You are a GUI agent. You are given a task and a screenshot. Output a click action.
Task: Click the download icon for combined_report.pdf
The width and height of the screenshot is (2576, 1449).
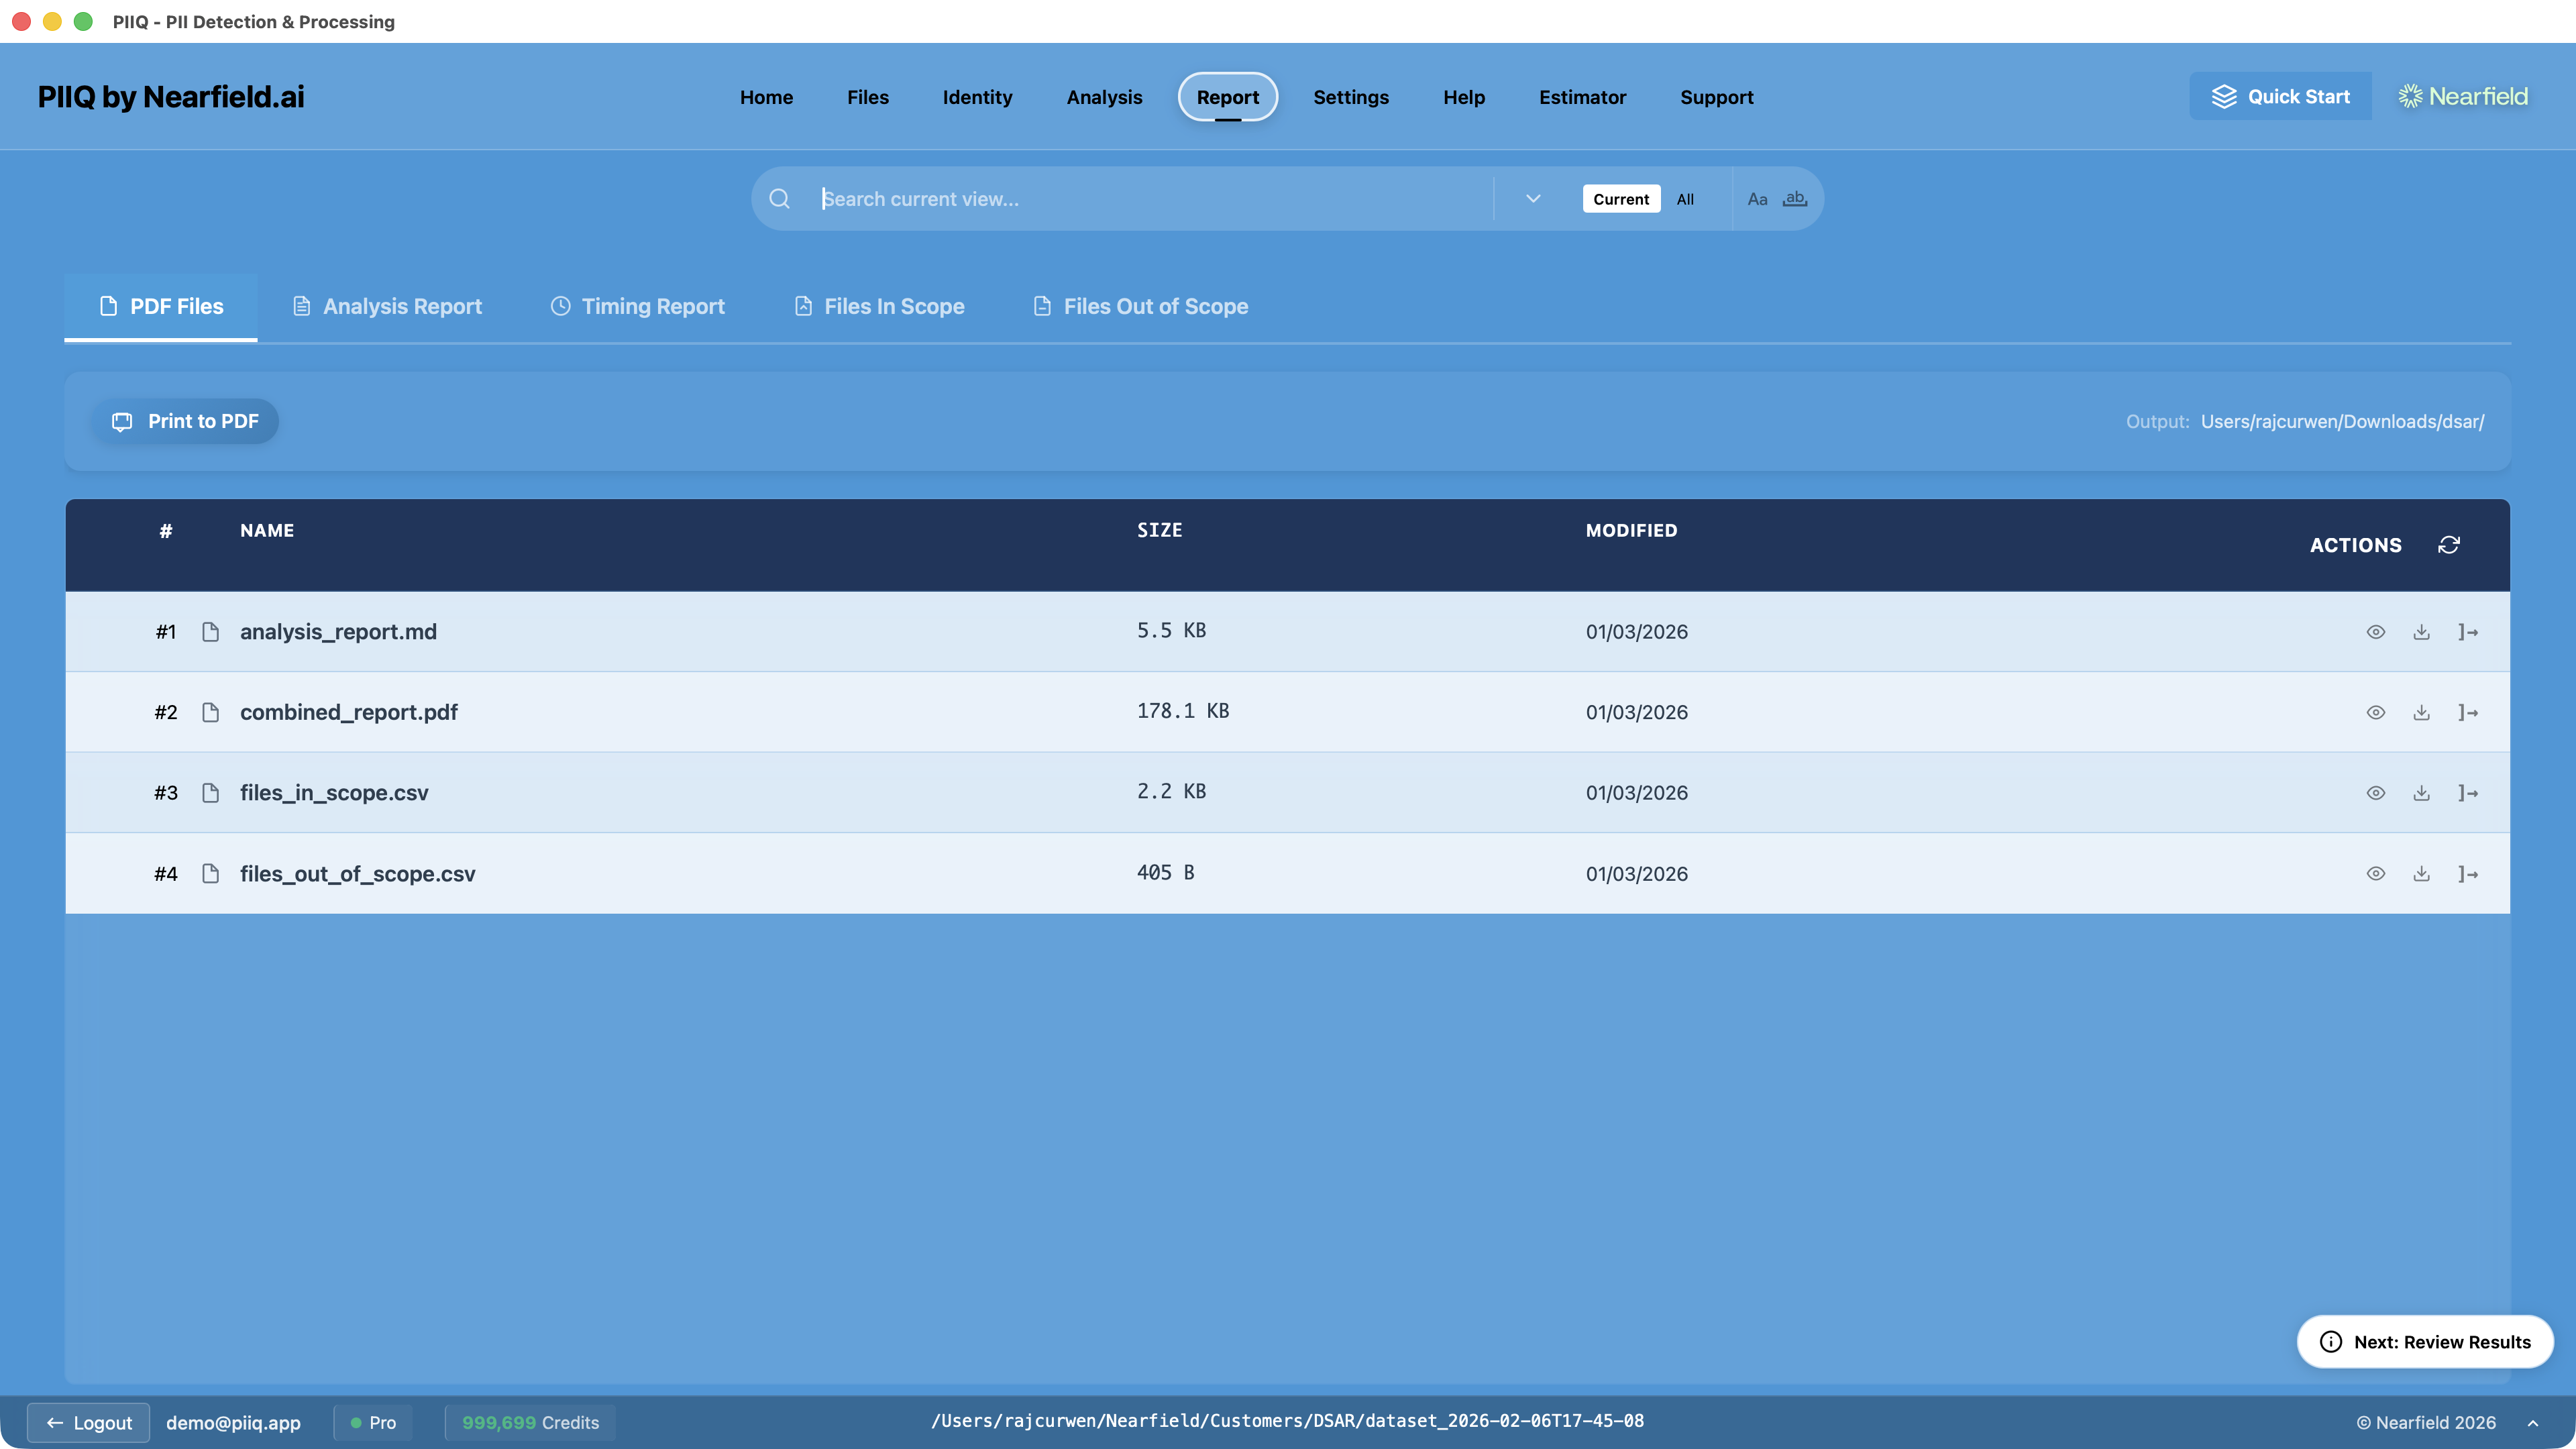tap(2422, 712)
